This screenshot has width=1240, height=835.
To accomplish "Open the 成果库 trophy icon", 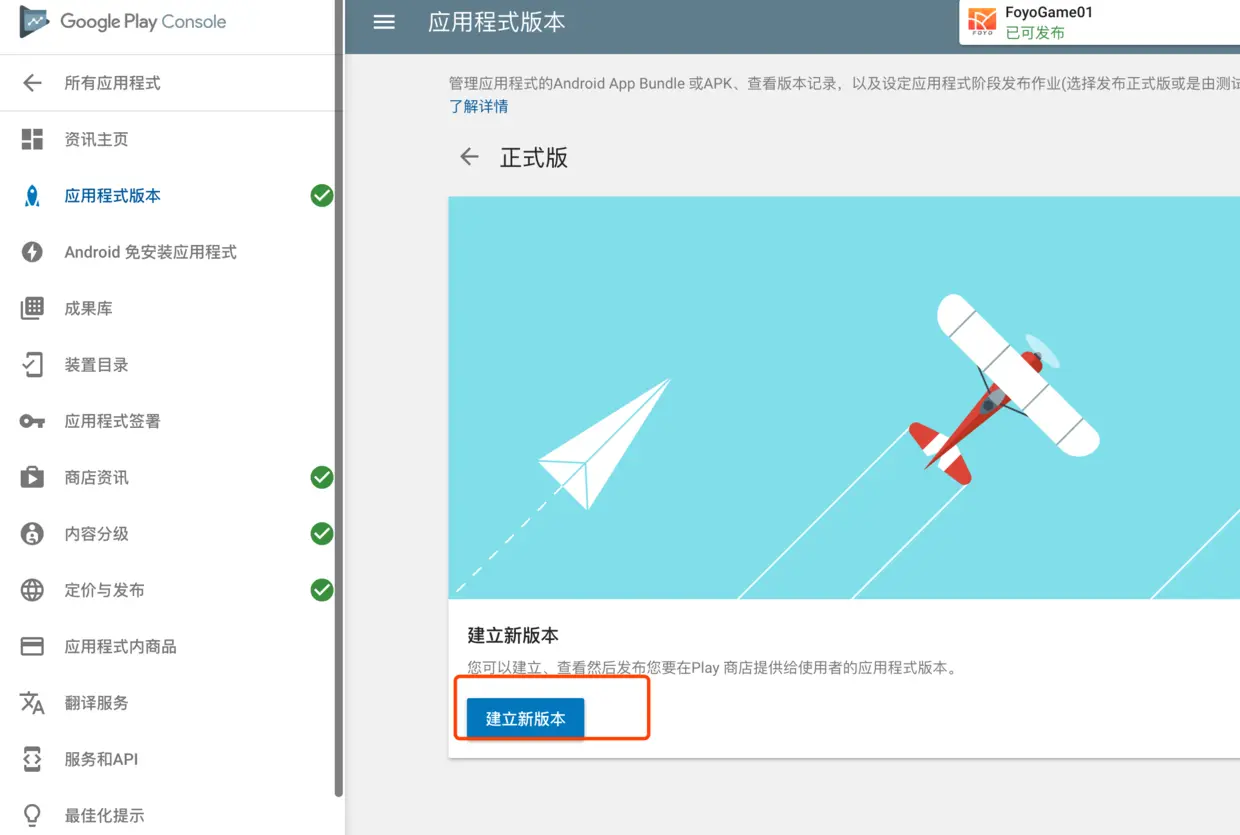I will [x=31, y=308].
